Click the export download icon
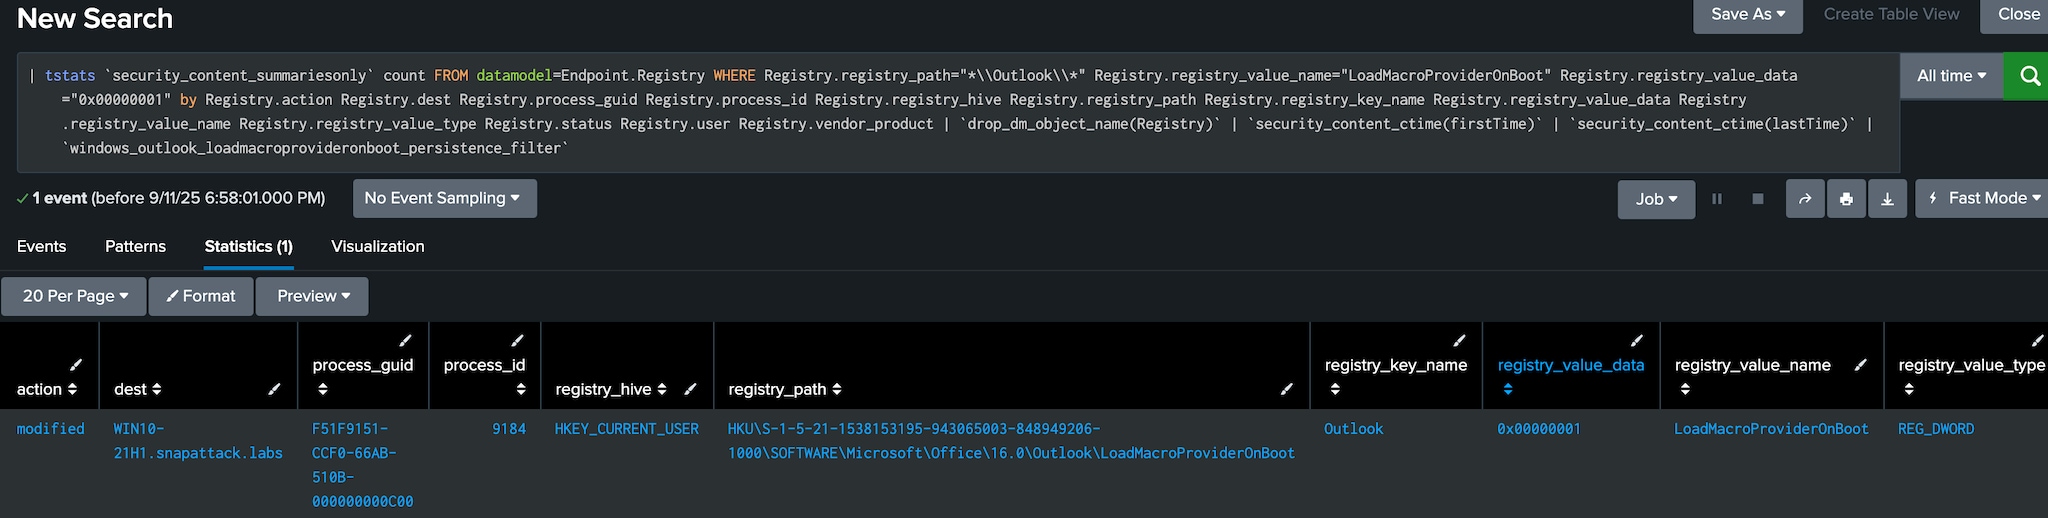Viewport: 2048px width, 518px height. 1887,199
